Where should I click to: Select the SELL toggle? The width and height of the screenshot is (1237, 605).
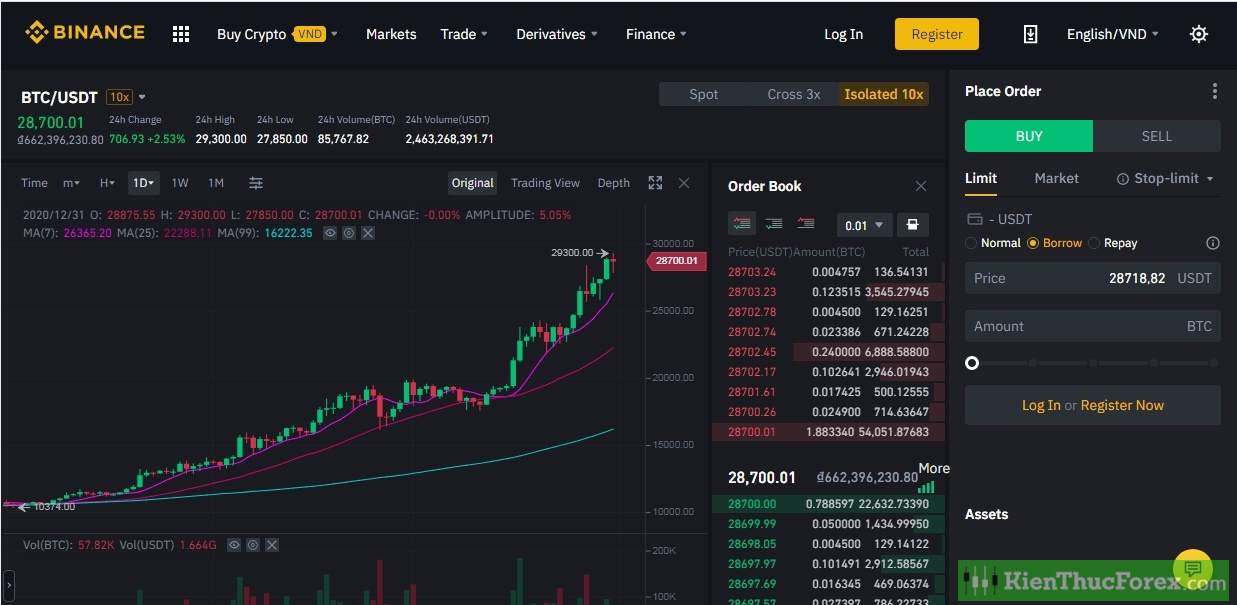(x=1157, y=136)
